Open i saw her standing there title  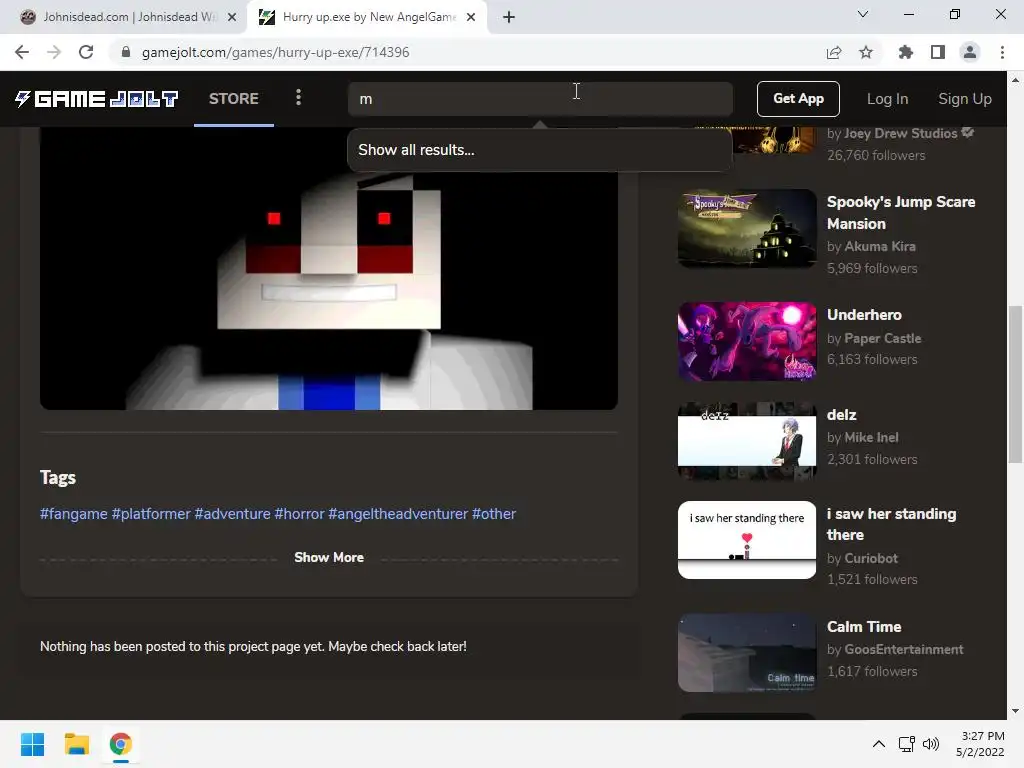[891, 524]
